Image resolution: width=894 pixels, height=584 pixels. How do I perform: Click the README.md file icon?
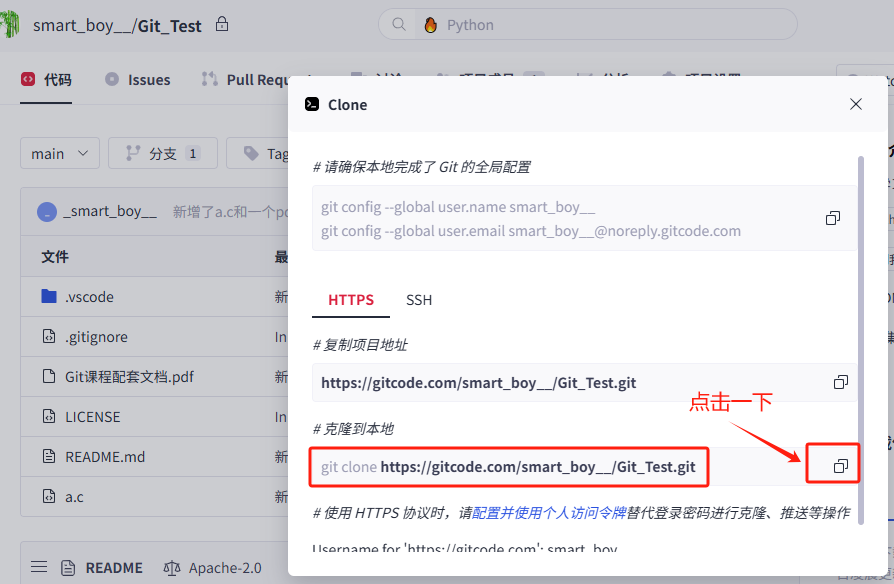[49, 456]
